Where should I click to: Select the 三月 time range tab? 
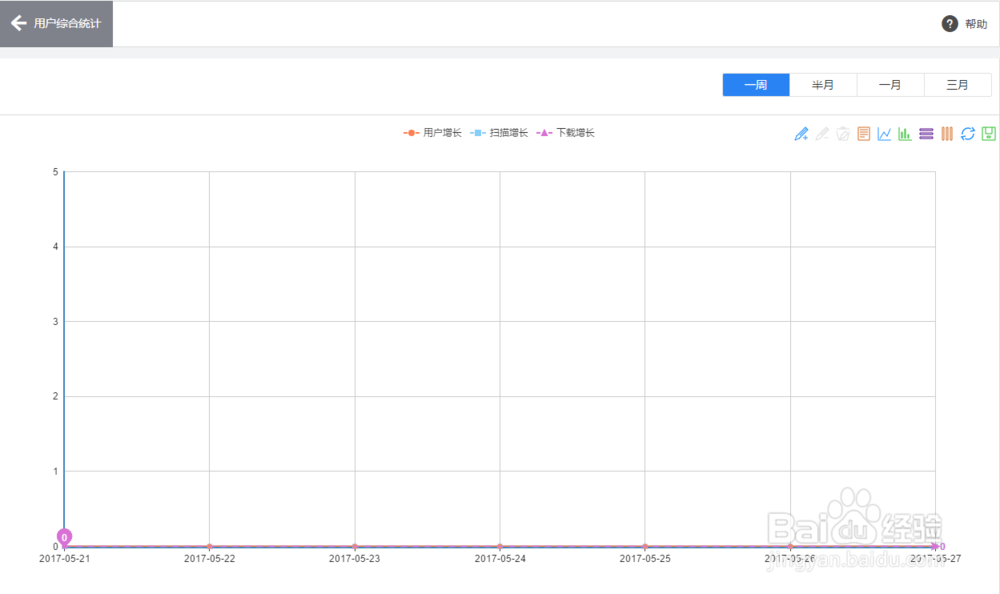point(957,85)
